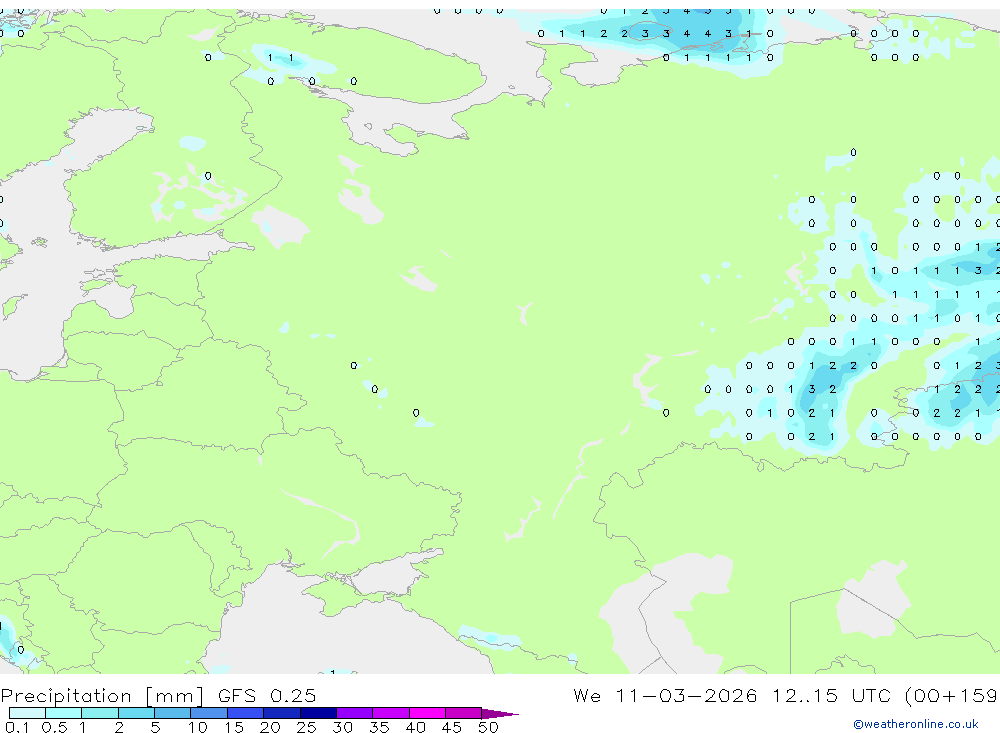Screen dimensions: 1000x733
Task: Click the '0.1' legend scale label
Action: pyautogui.click(x=17, y=727)
